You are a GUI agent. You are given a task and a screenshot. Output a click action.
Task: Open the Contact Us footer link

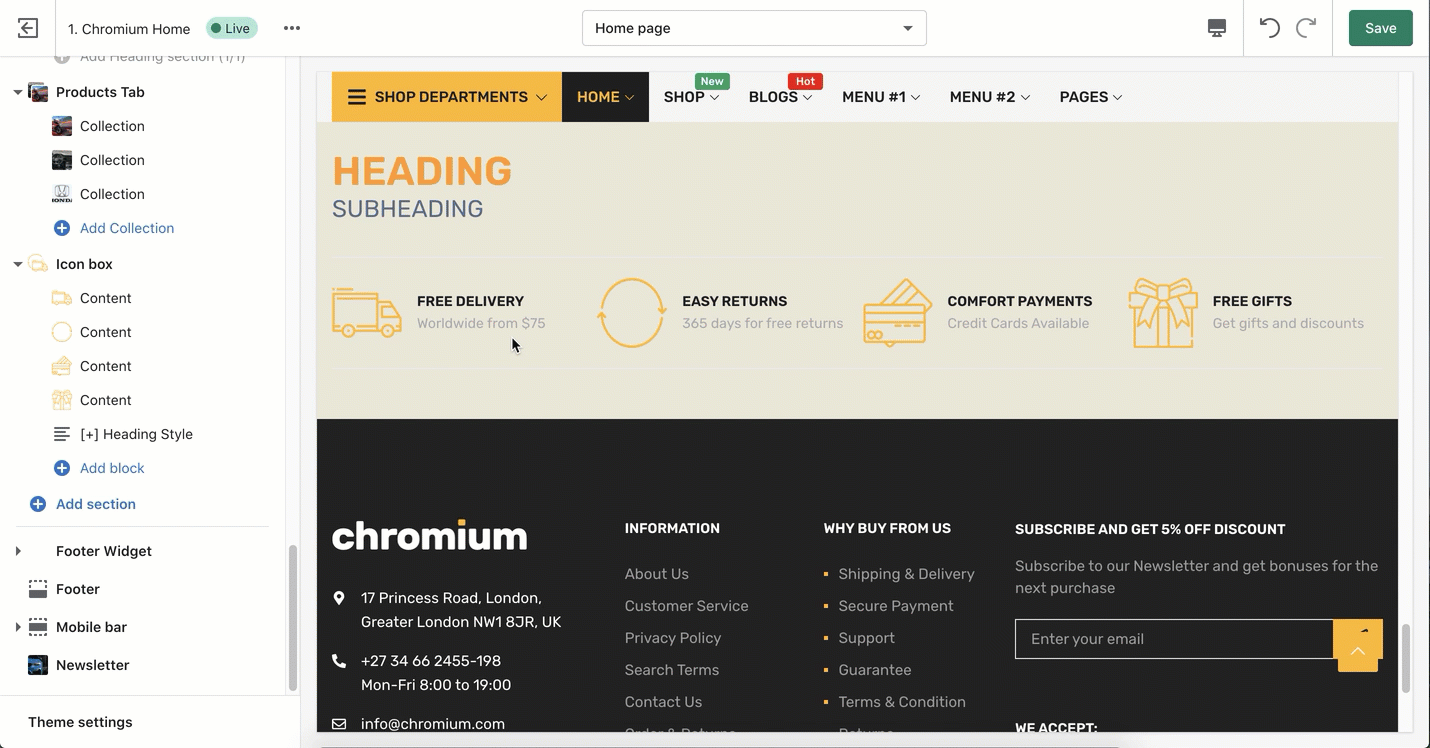pyautogui.click(x=664, y=702)
